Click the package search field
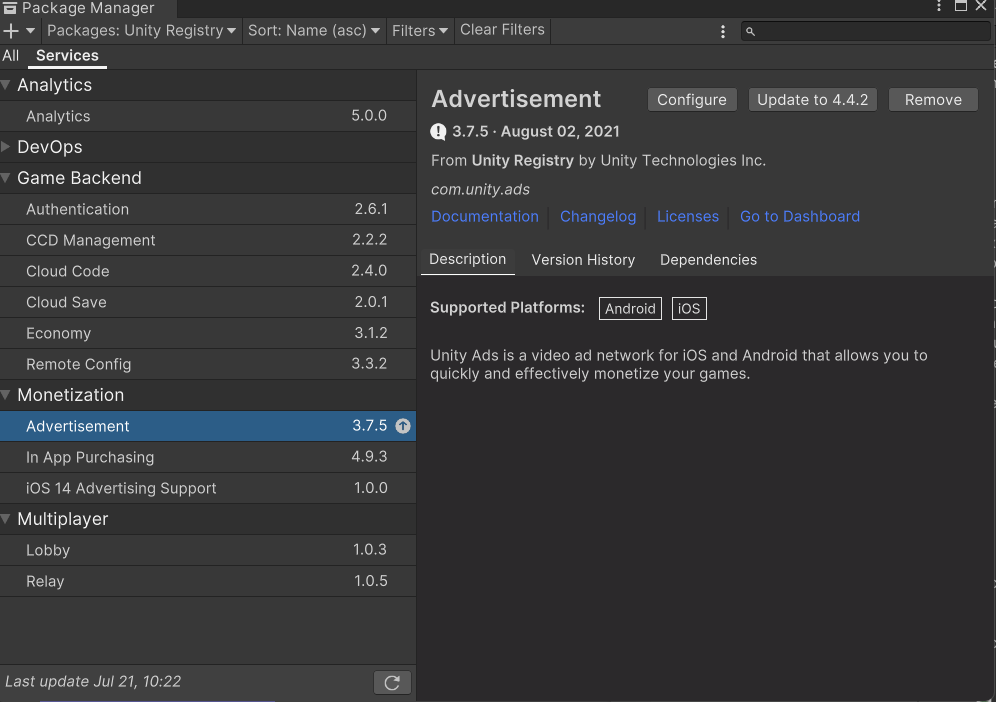Screen dimensions: 996x702 click(x=866, y=31)
